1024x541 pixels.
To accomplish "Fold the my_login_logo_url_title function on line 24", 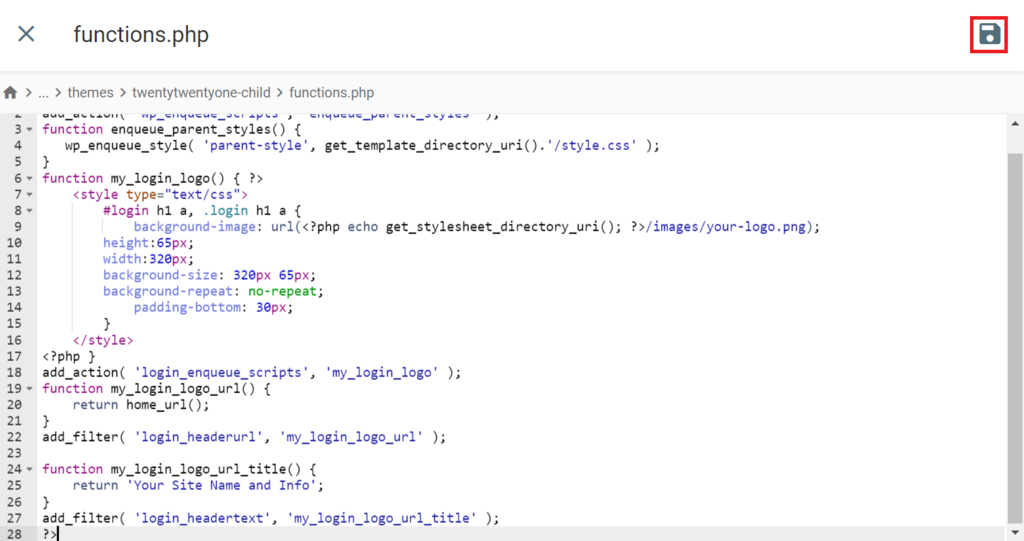I will 29,469.
